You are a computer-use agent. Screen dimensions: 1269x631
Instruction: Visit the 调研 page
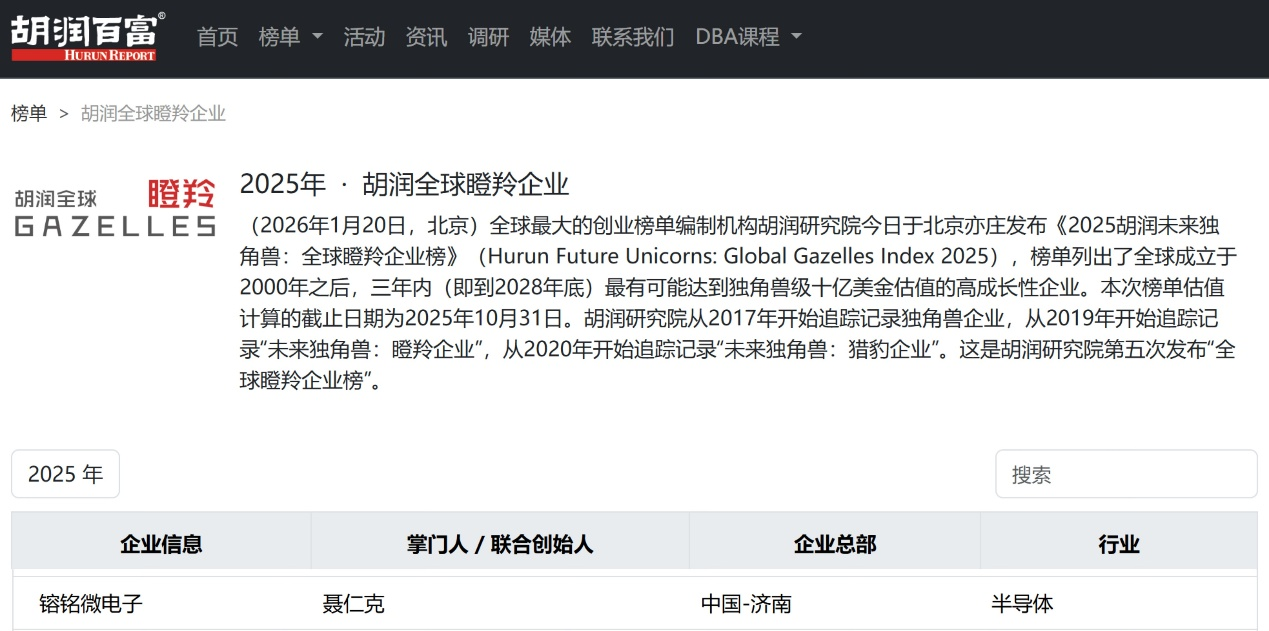point(488,37)
